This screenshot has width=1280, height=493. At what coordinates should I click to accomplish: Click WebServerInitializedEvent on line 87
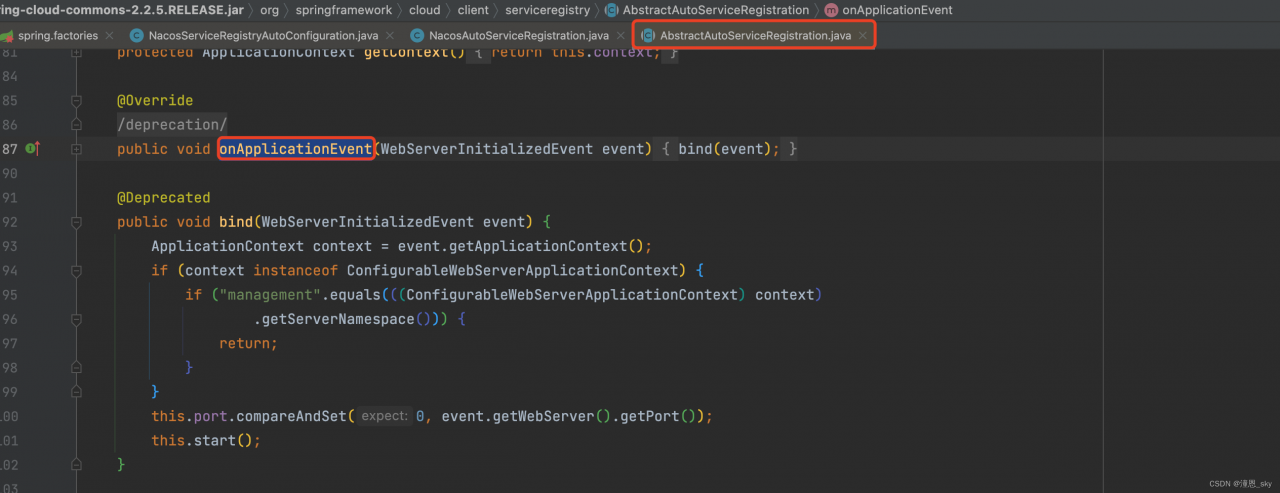[487, 149]
